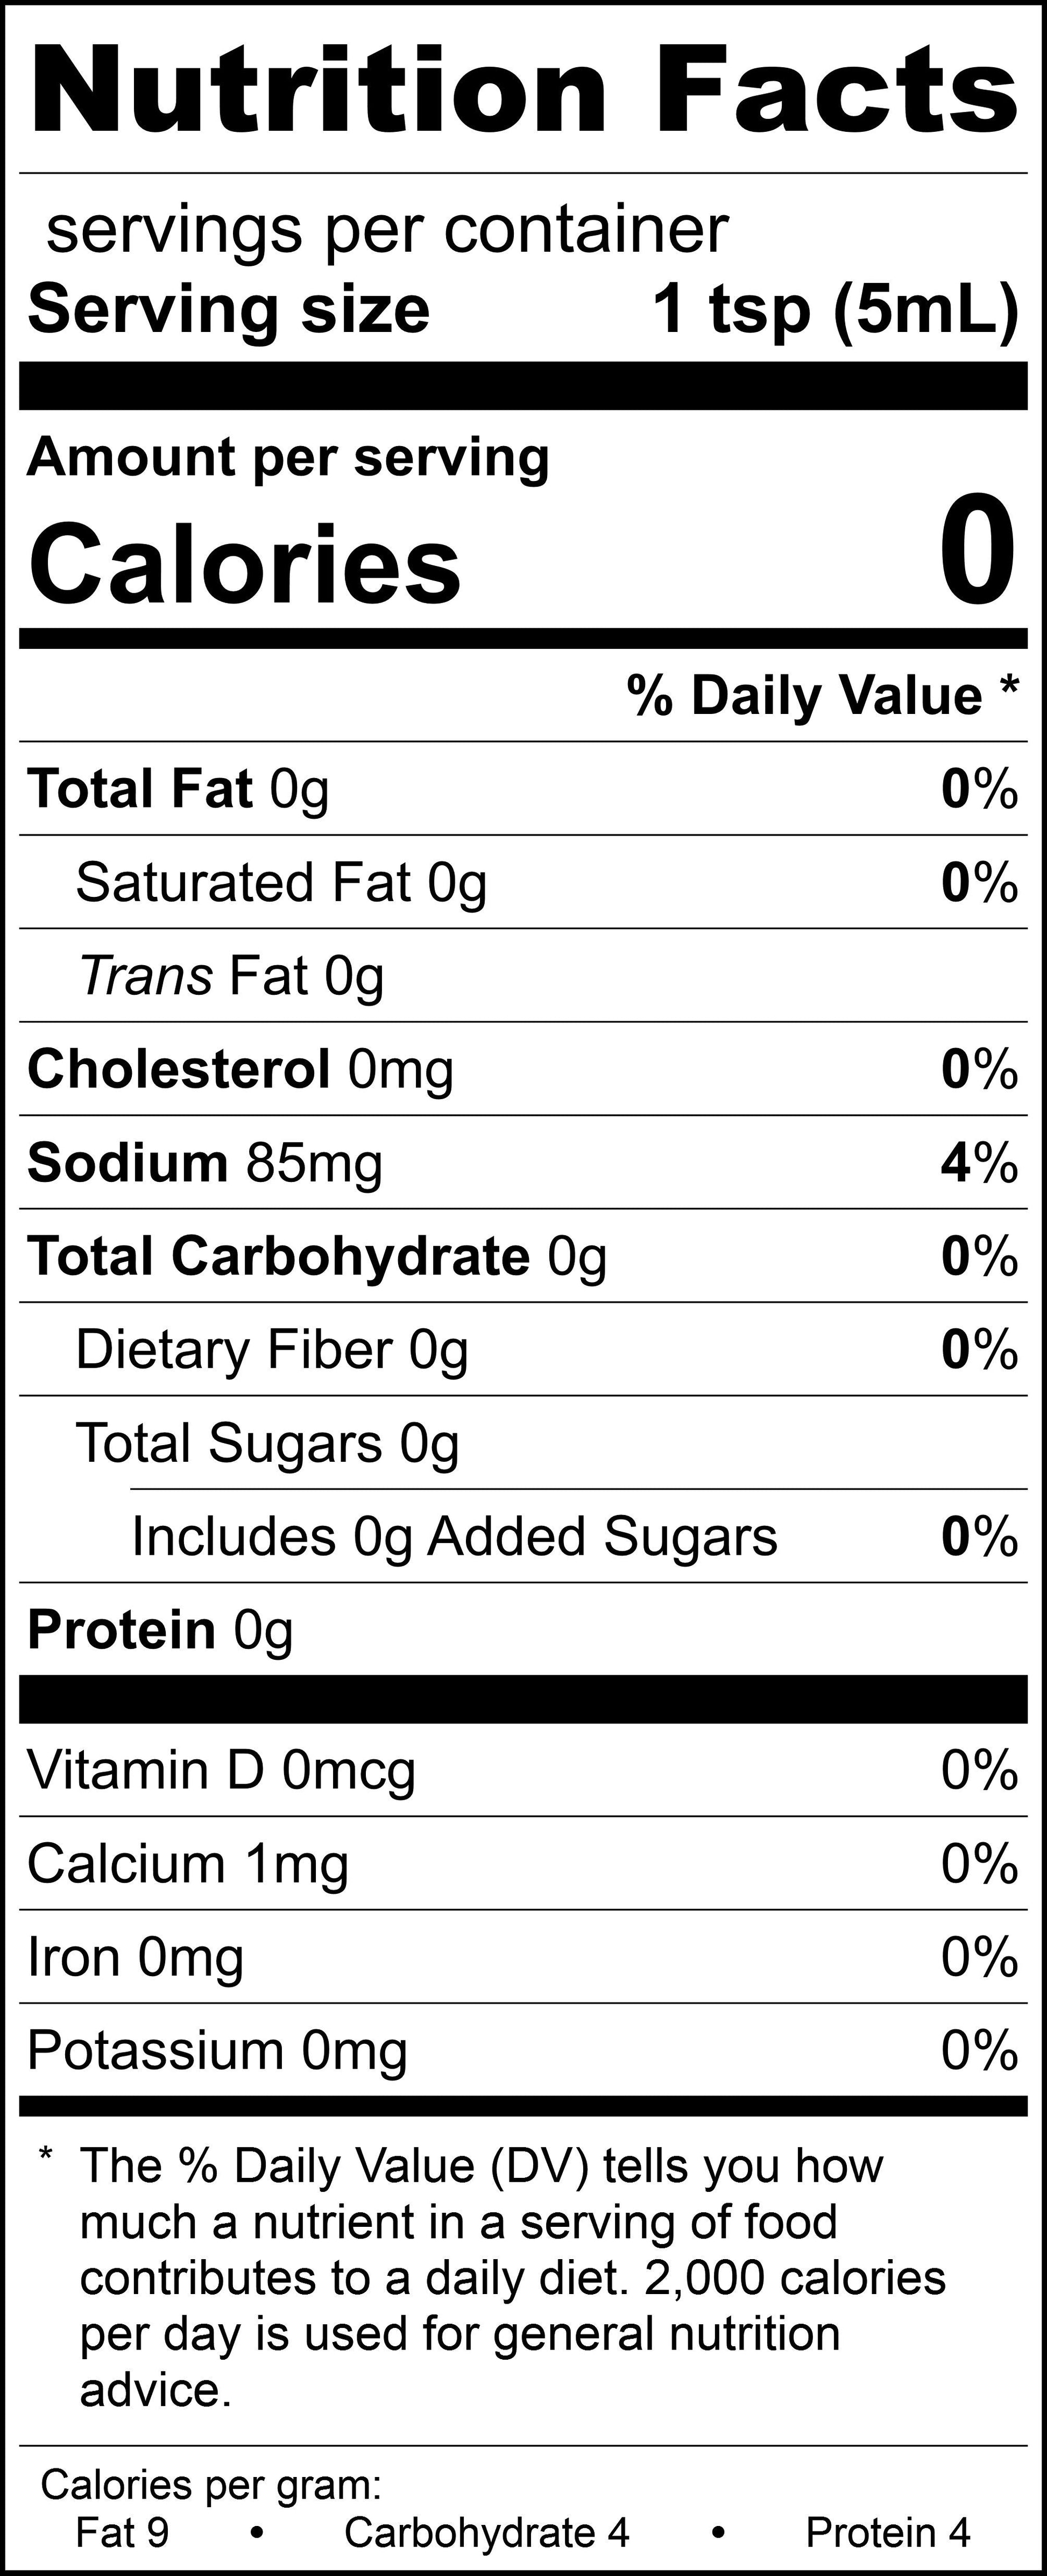Click the Cholesterol 0mg row
The image size is (1047, 2576).
(x=240, y=1069)
